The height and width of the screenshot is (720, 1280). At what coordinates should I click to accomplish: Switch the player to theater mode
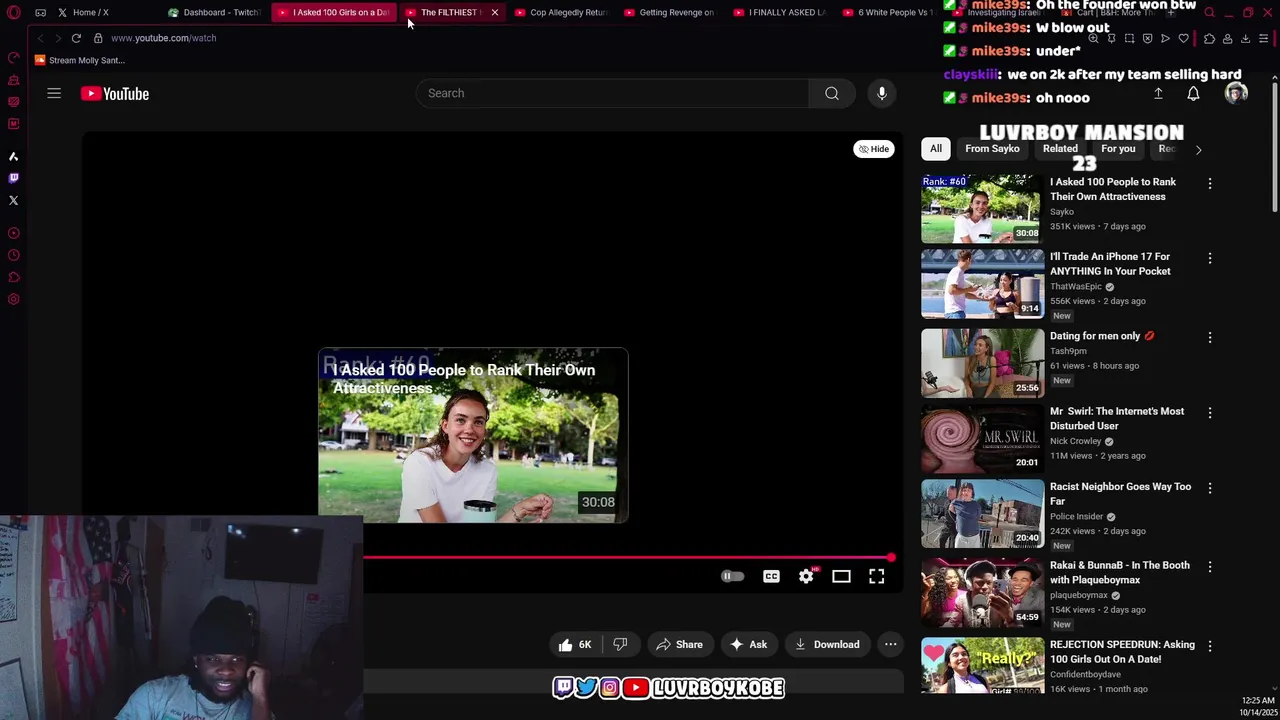point(841,576)
